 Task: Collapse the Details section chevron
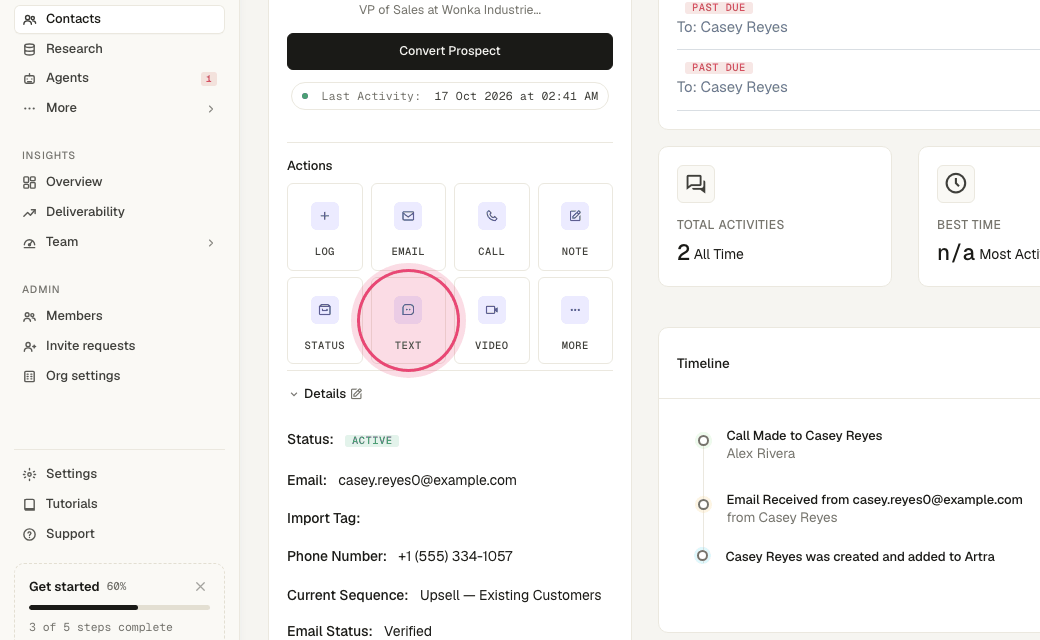tap(294, 395)
